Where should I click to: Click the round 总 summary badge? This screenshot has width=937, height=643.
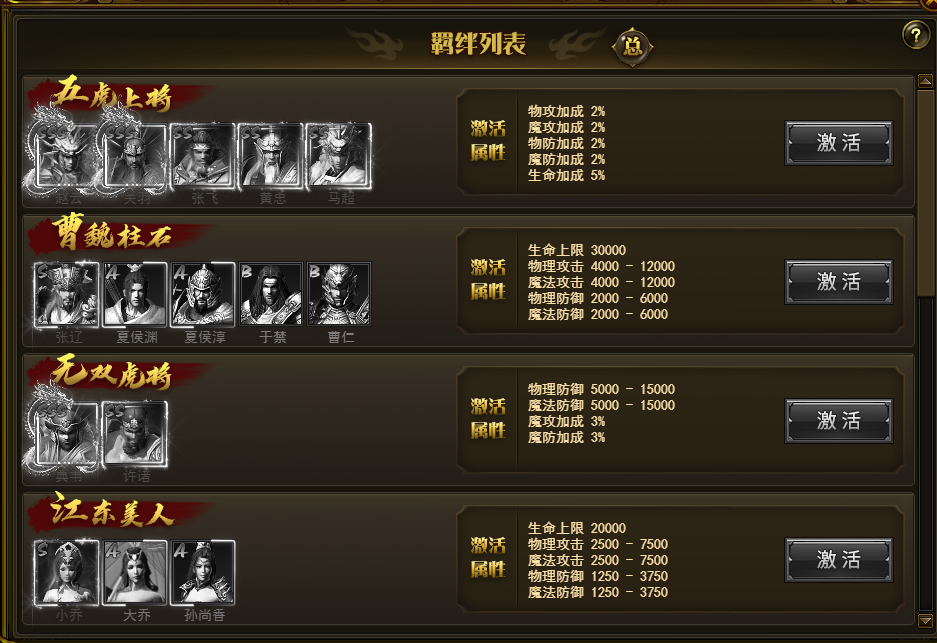[632, 46]
